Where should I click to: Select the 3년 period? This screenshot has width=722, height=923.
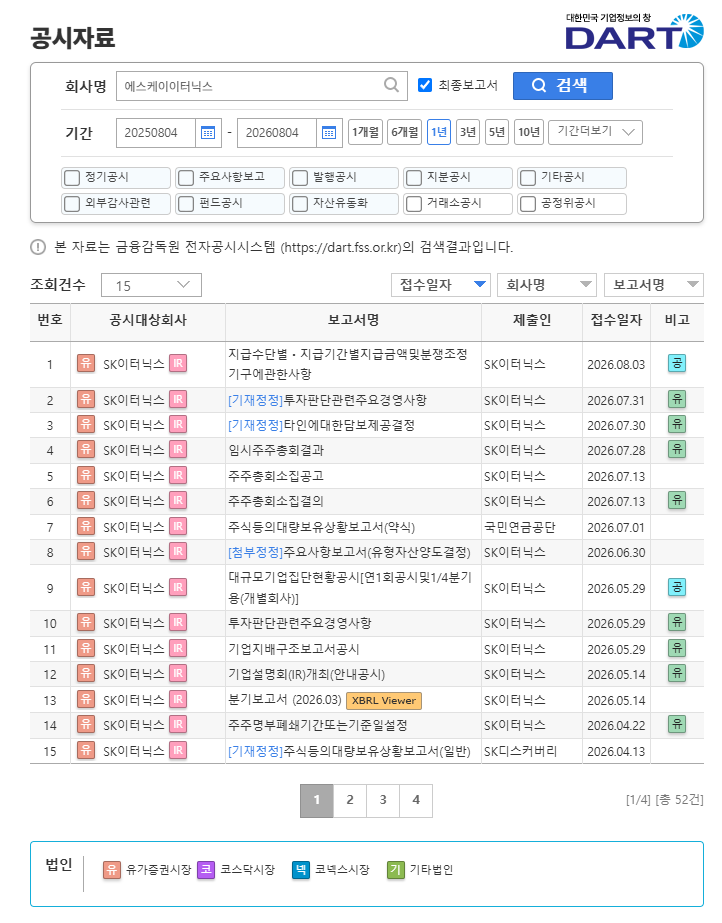tap(468, 132)
